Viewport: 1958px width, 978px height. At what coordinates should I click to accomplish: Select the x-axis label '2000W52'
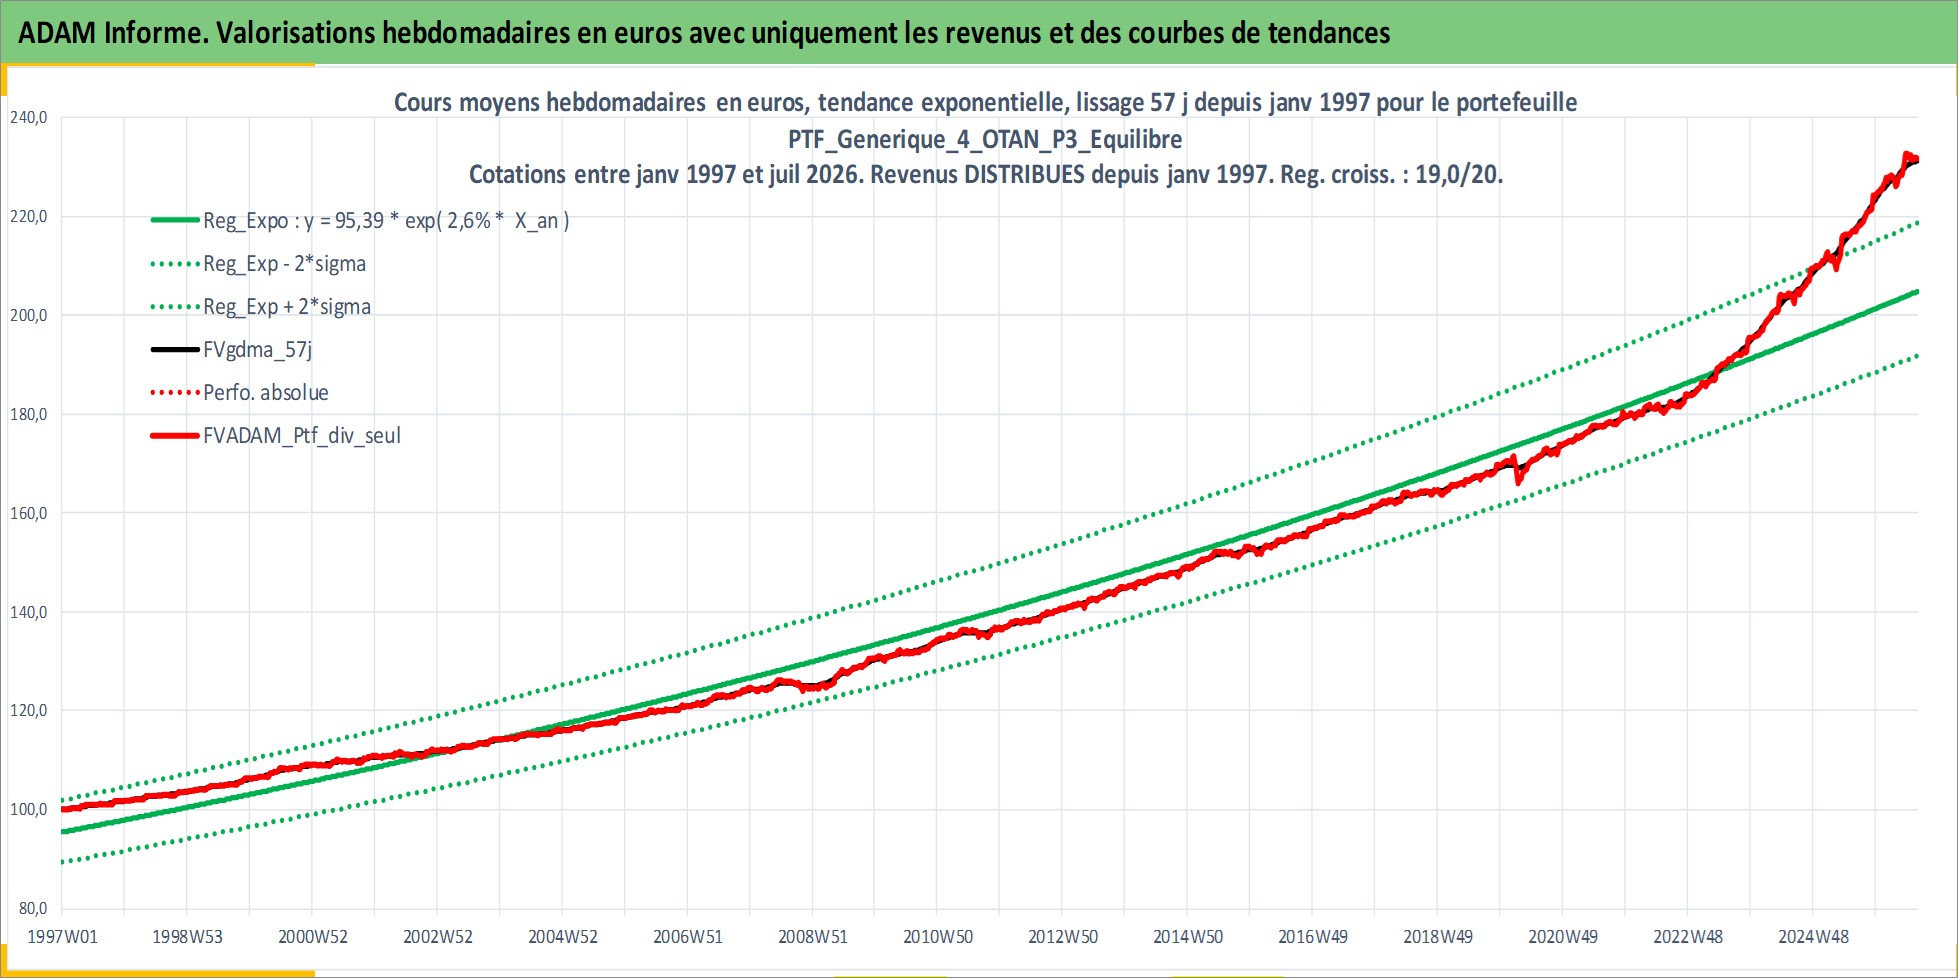tap(312, 937)
